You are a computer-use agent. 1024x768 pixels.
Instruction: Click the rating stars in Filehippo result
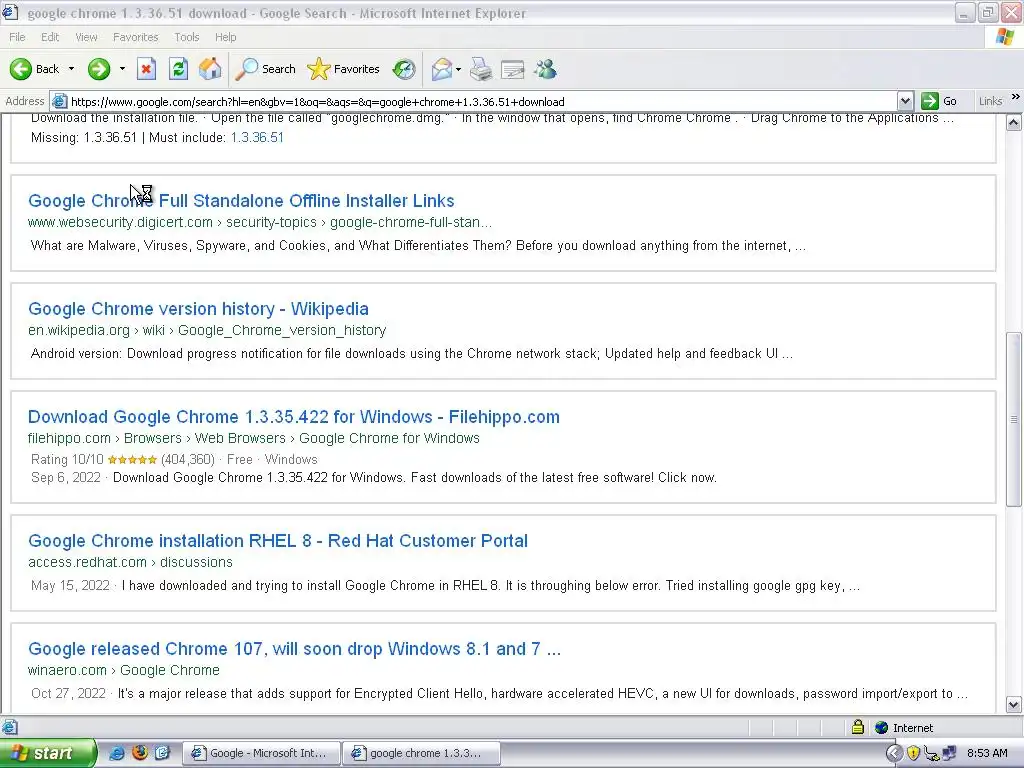coord(132,460)
